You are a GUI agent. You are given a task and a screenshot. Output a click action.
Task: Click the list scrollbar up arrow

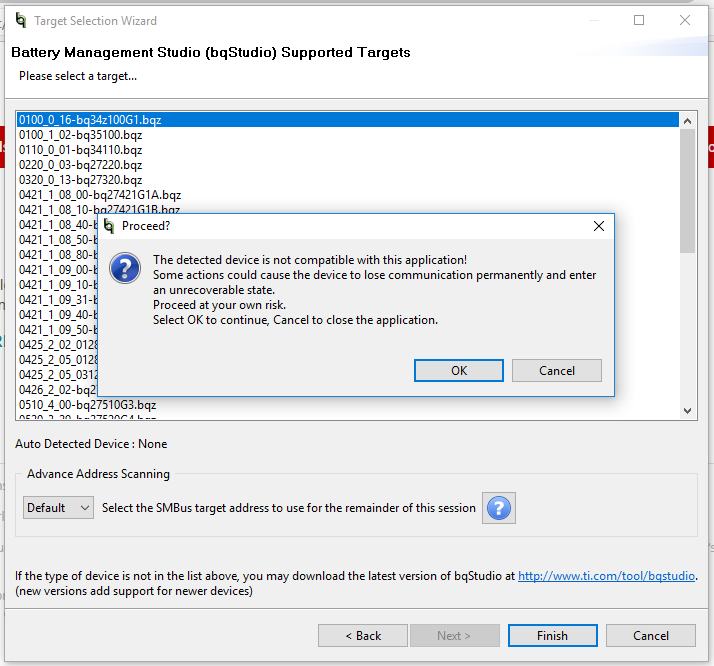[x=687, y=121]
